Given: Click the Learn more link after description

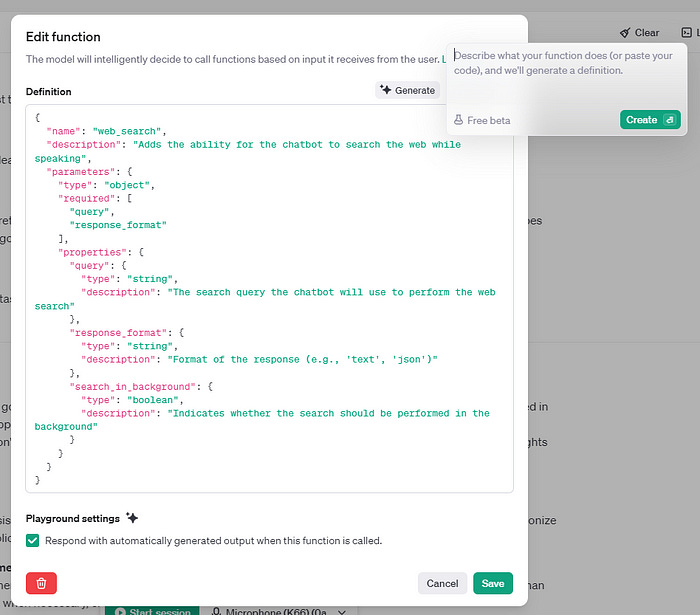Looking at the screenshot, I should 444,59.
